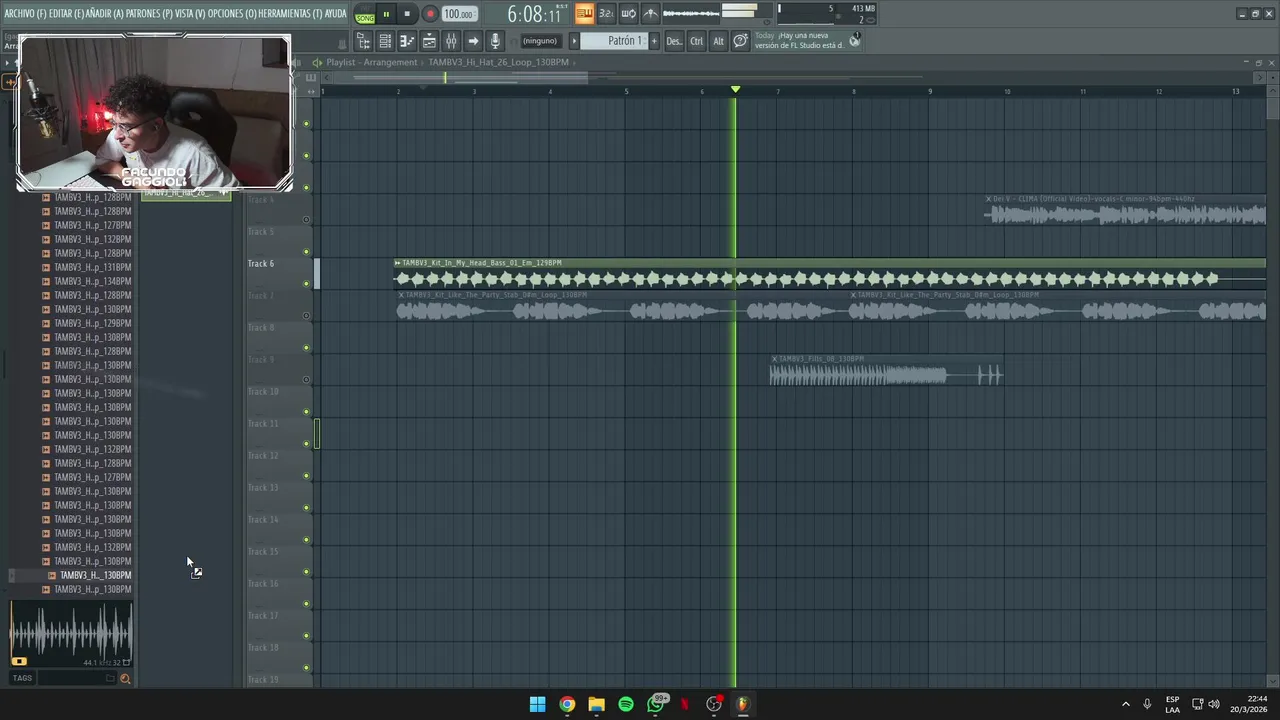Open Spotify from taskbar
The width and height of the screenshot is (1280, 720).
pos(626,704)
